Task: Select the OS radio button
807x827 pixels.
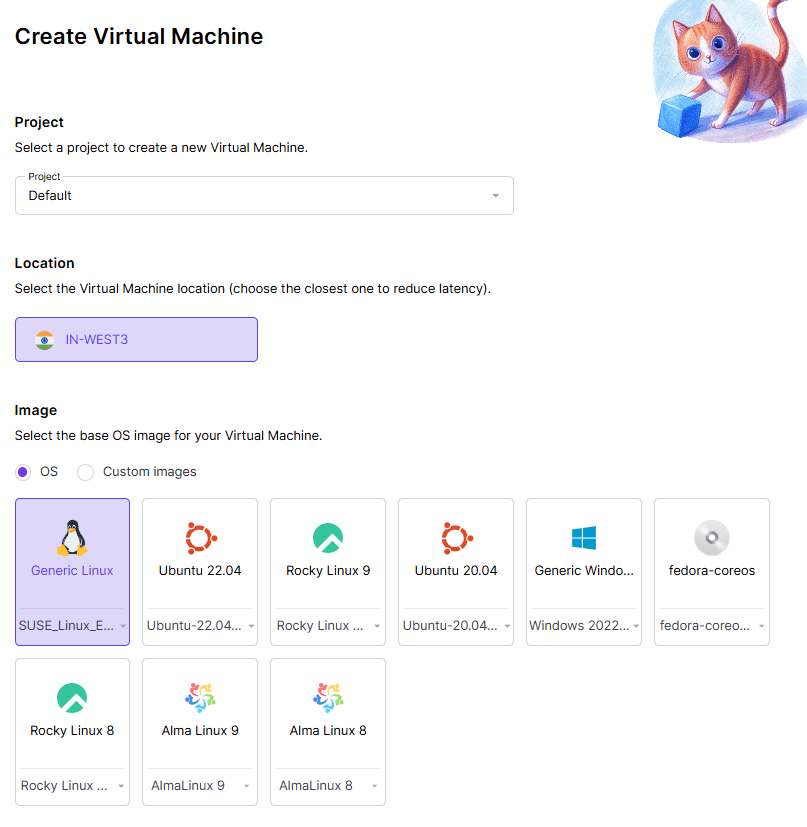Action: 24,471
